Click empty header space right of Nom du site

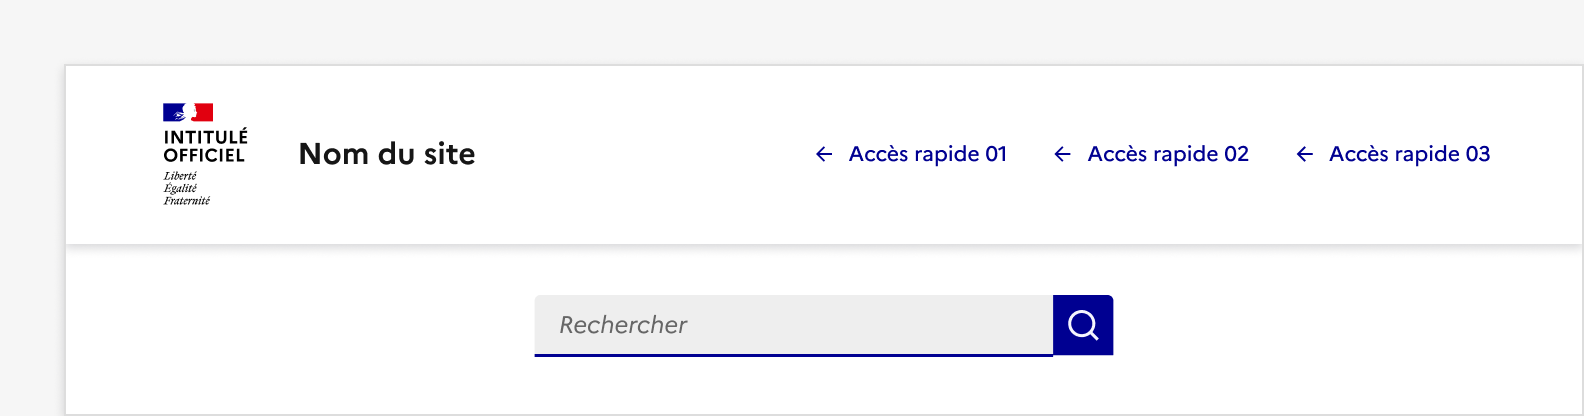click(640, 154)
